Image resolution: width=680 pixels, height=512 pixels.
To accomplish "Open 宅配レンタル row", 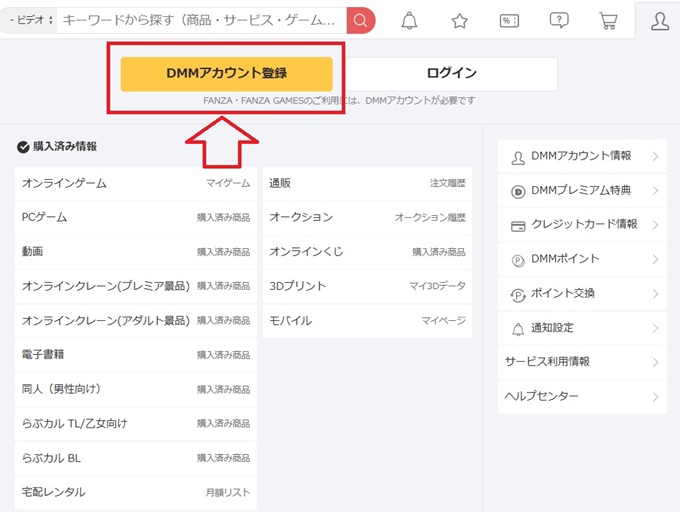I will [136, 492].
